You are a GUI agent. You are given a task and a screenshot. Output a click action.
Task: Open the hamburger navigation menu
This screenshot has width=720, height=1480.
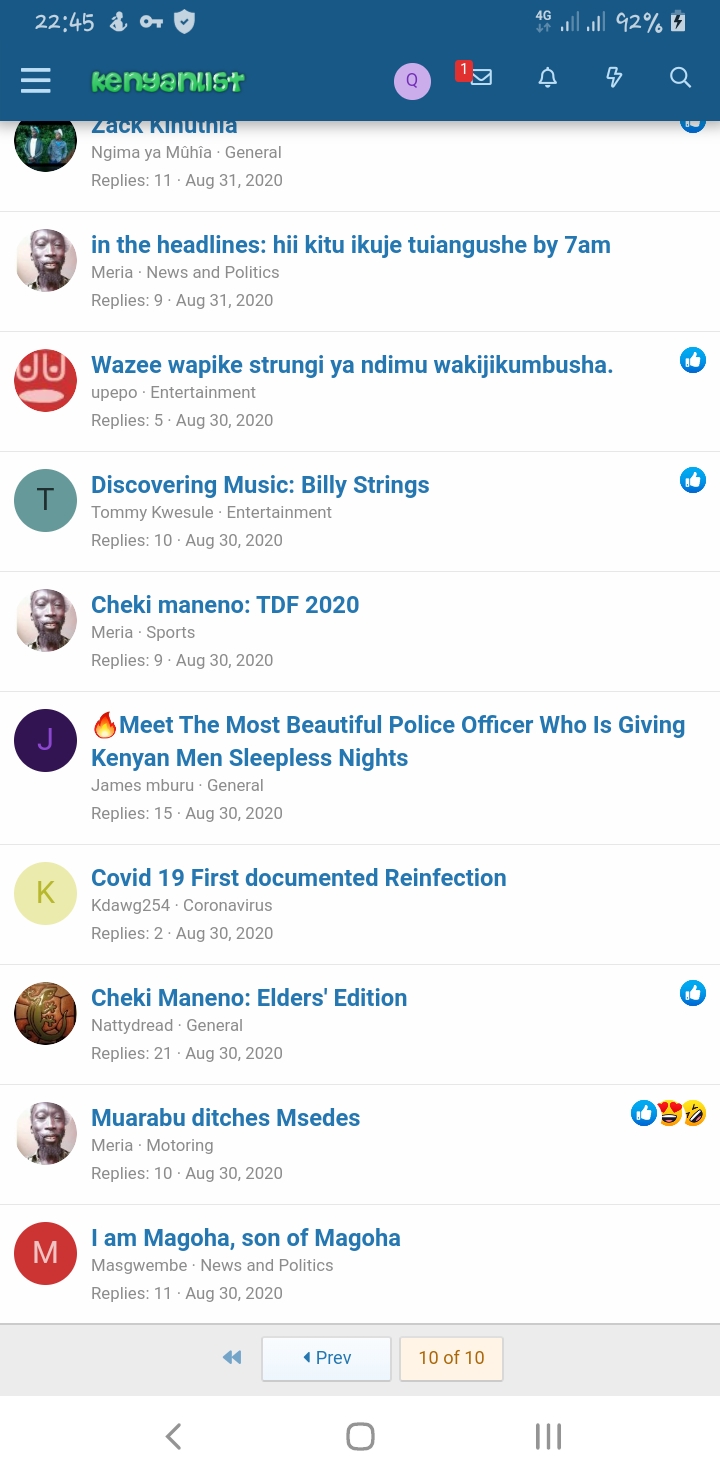pyautogui.click(x=36, y=80)
